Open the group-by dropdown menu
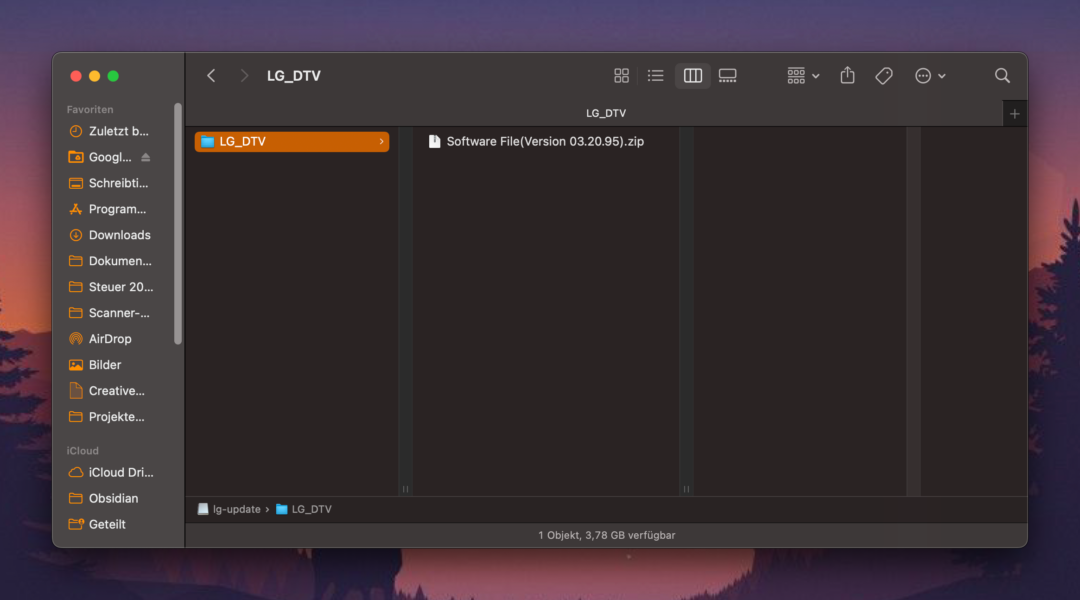This screenshot has width=1080, height=600. pyautogui.click(x=803, y=76)
